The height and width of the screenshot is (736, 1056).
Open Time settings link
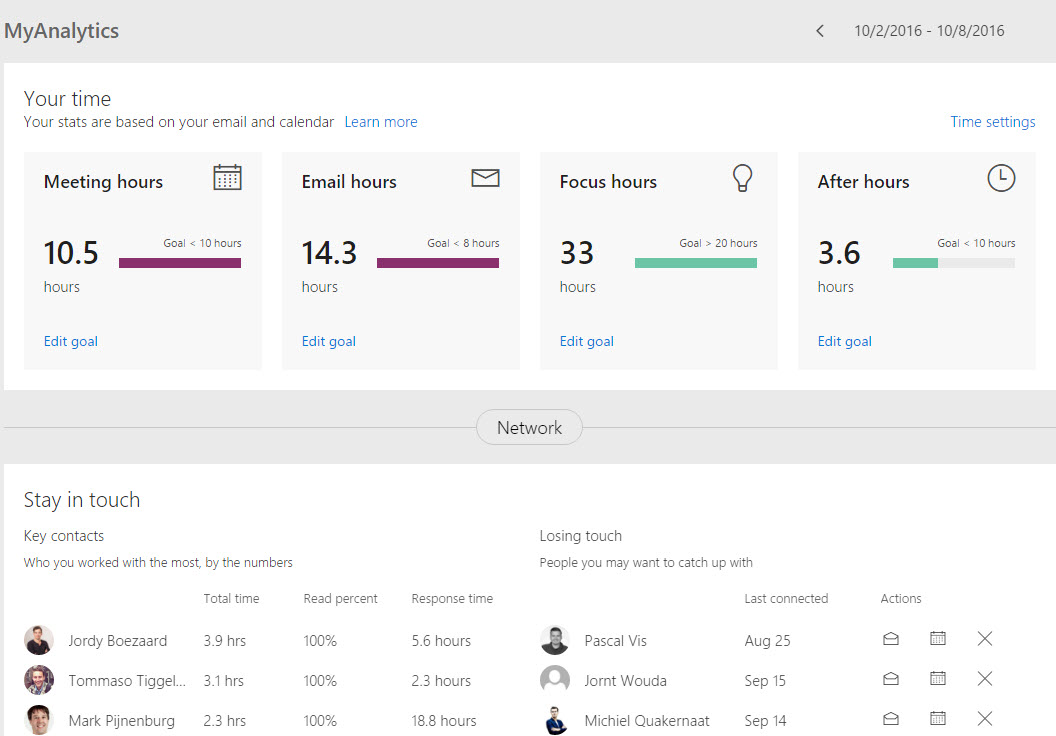point(992,122)
